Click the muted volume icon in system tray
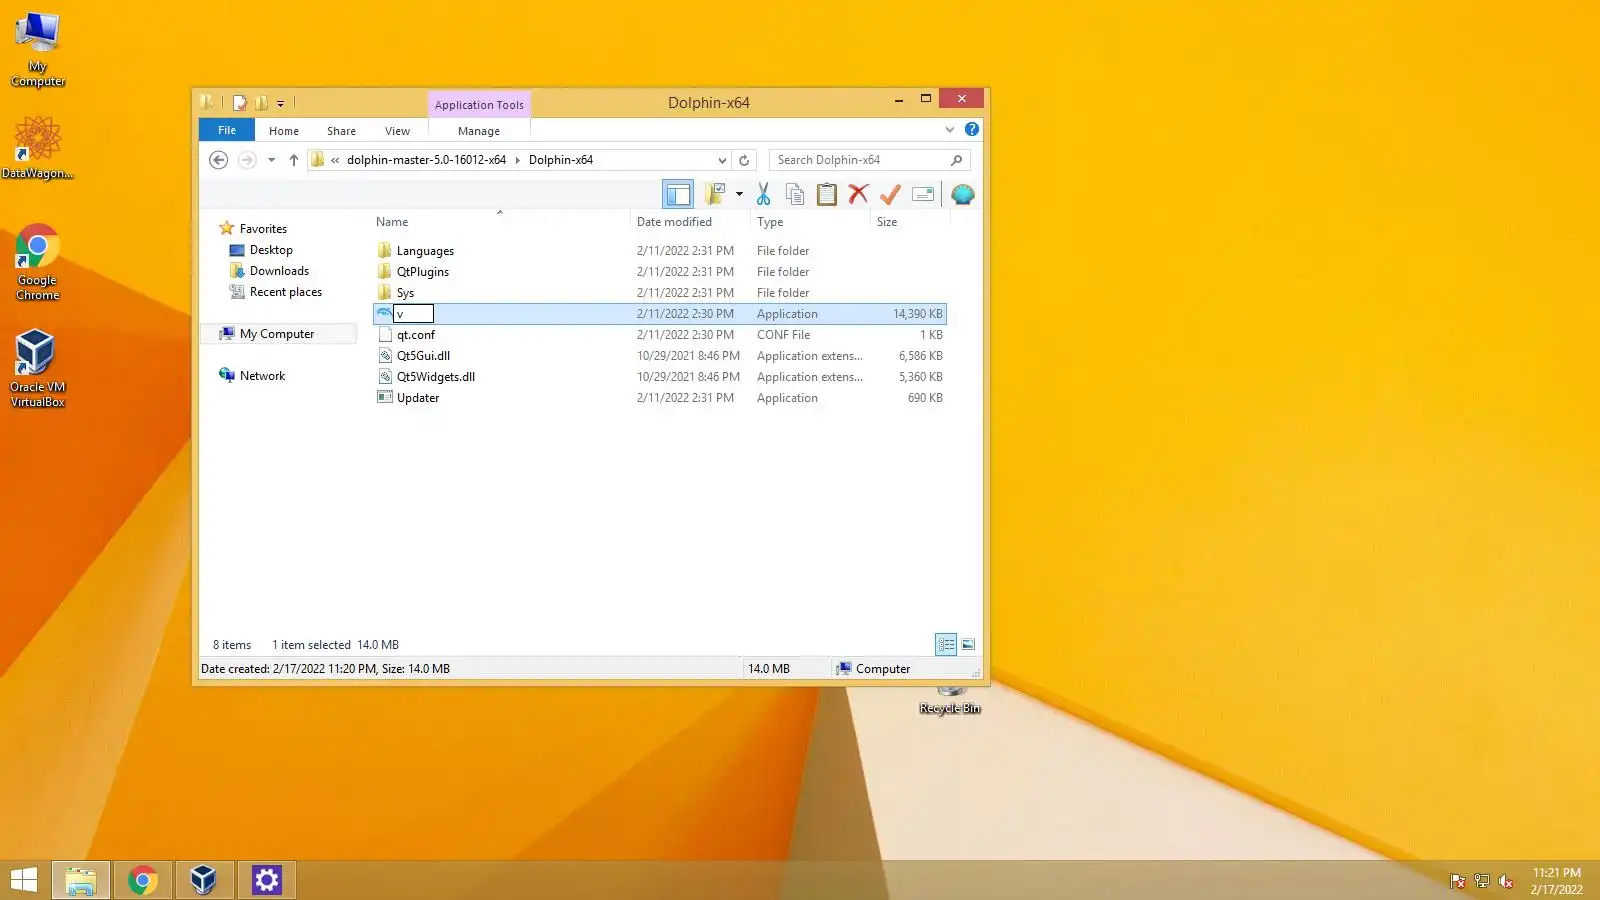1600x900 pixels. pyautogui.click(x=1506, y=881)
